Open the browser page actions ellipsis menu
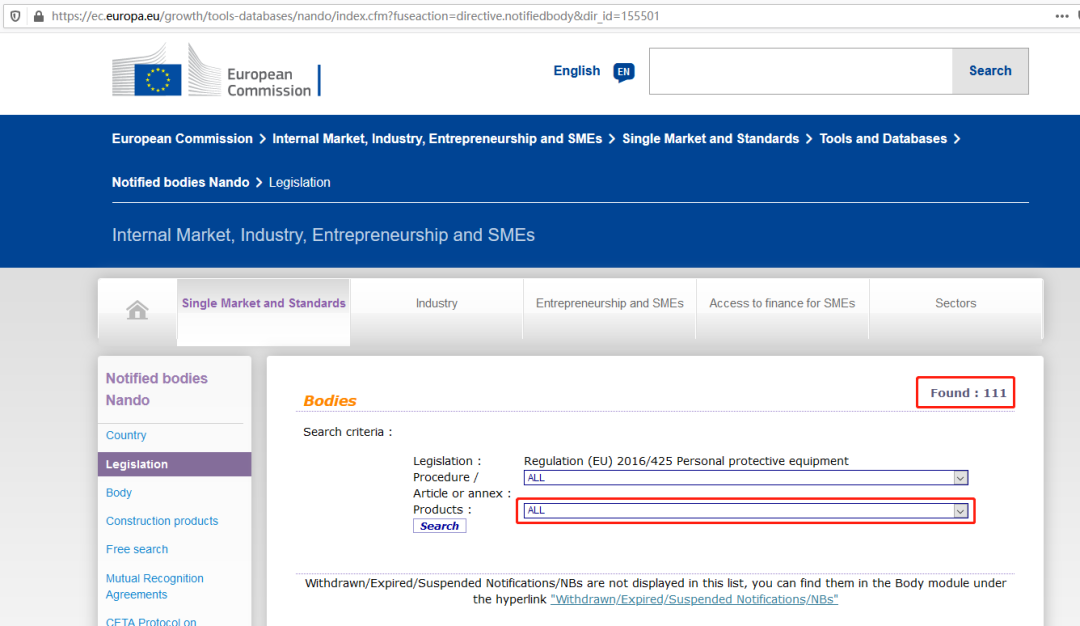 (1061, 16)
